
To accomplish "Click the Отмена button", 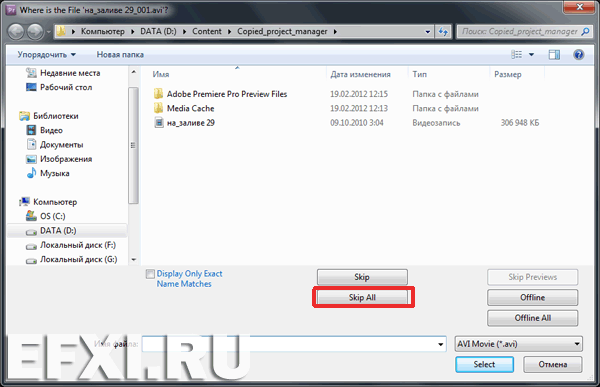I will pyautogui.click(x=553, y=364).
